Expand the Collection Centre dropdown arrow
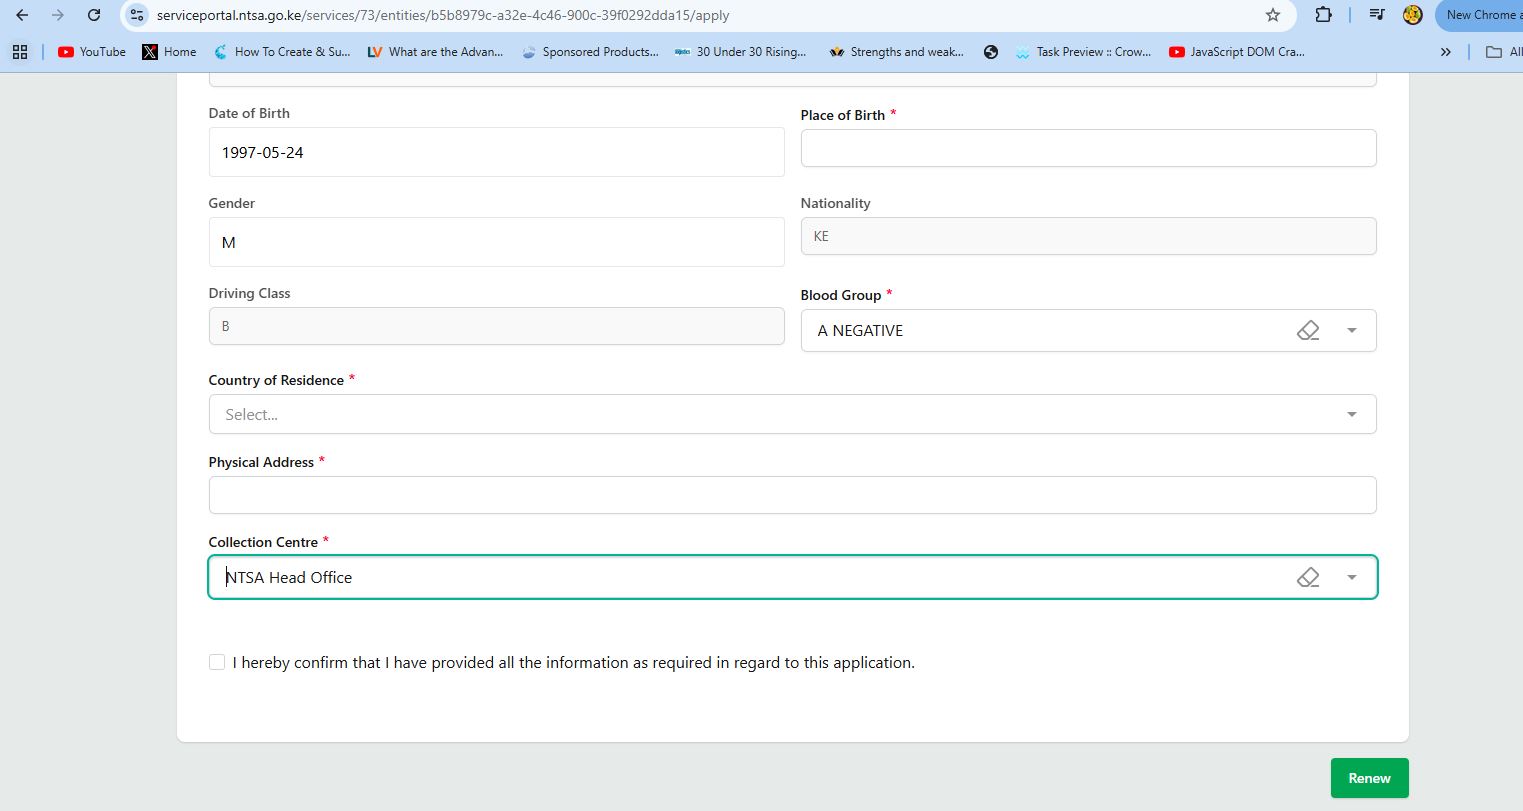 point(1351,577)
